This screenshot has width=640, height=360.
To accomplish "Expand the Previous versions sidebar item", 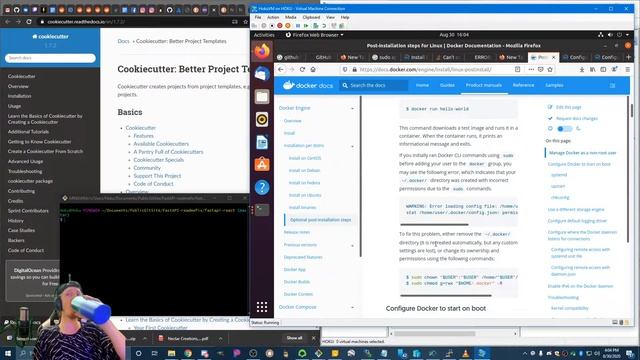I will 353,245.
